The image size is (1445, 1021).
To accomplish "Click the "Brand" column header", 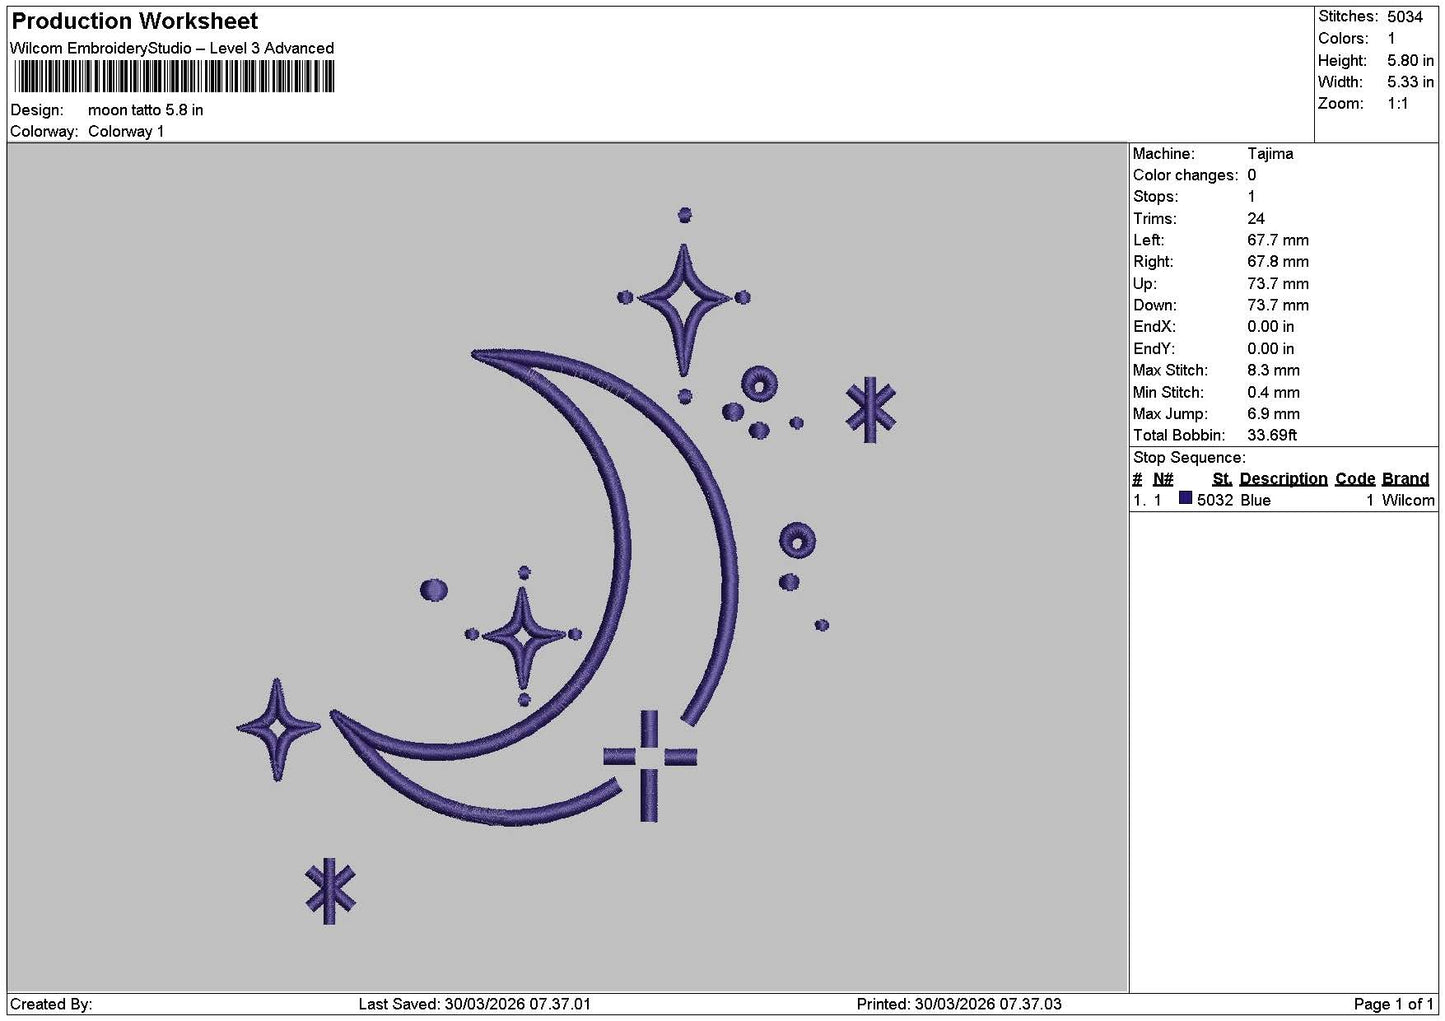I will [1405, 479].
